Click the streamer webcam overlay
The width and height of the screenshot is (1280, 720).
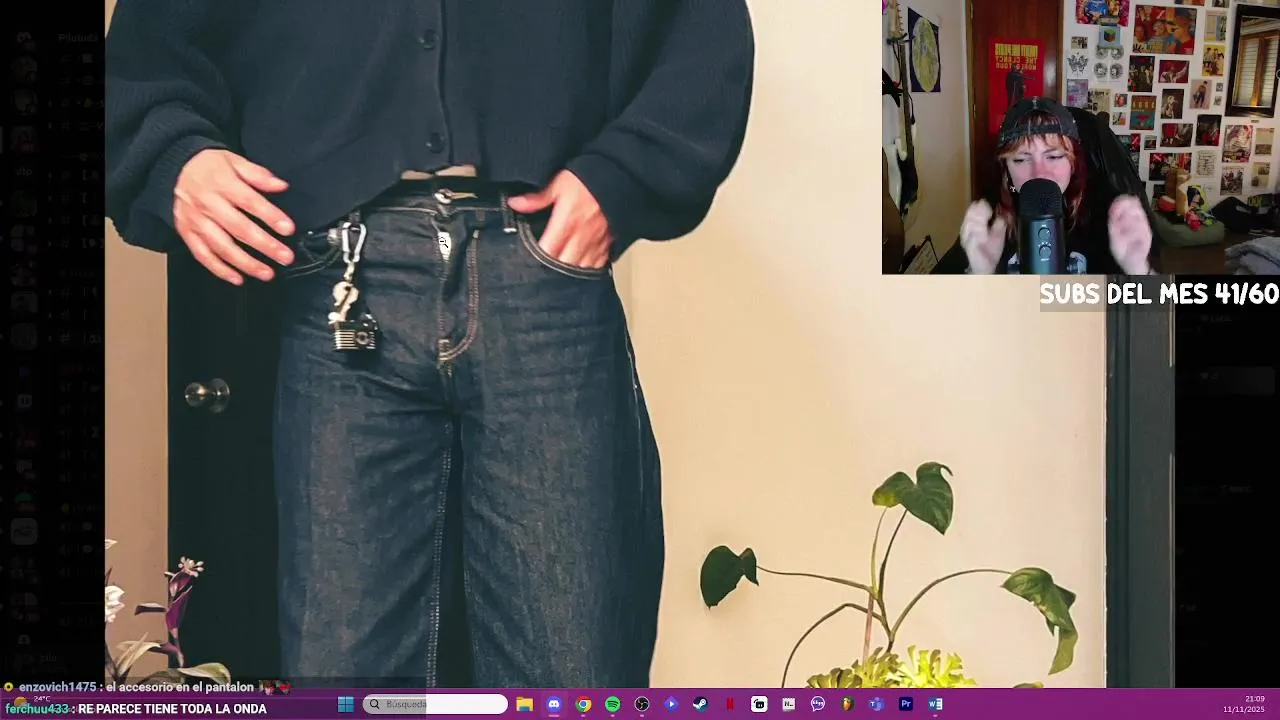(1080, 137)
